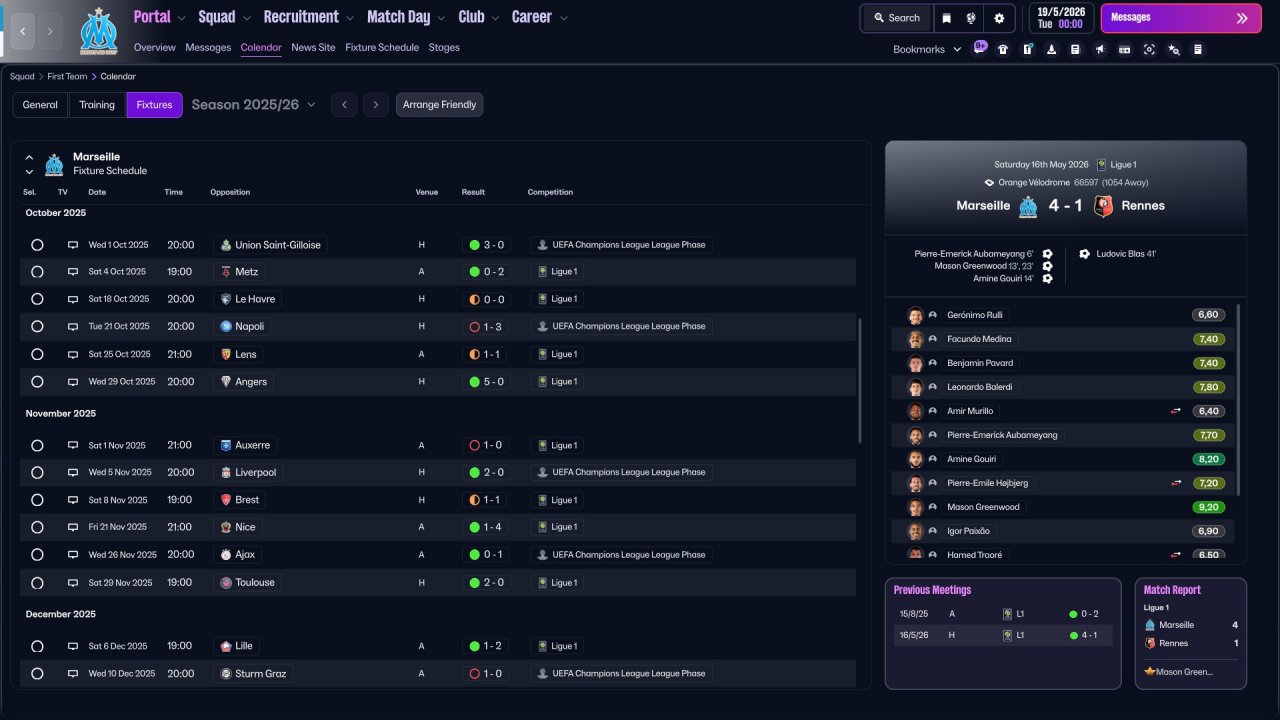Open the search box in the top bar
Image resolution: width=1280 pixels, height=720 pixels.
point(896,18)
